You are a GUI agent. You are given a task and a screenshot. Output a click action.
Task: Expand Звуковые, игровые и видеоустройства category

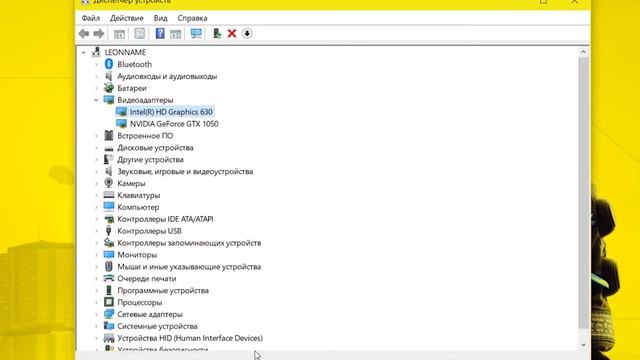(96, 171)
